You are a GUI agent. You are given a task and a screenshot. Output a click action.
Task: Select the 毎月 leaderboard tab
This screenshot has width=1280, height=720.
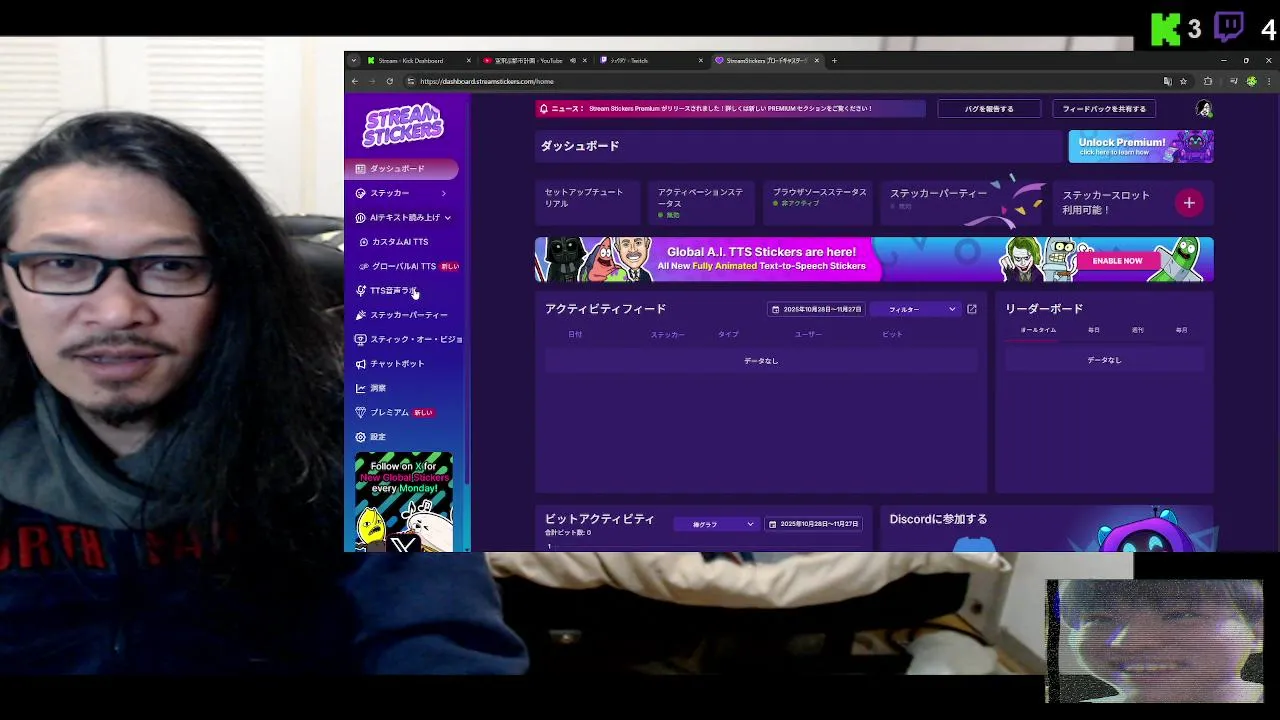coord(1182,330)
